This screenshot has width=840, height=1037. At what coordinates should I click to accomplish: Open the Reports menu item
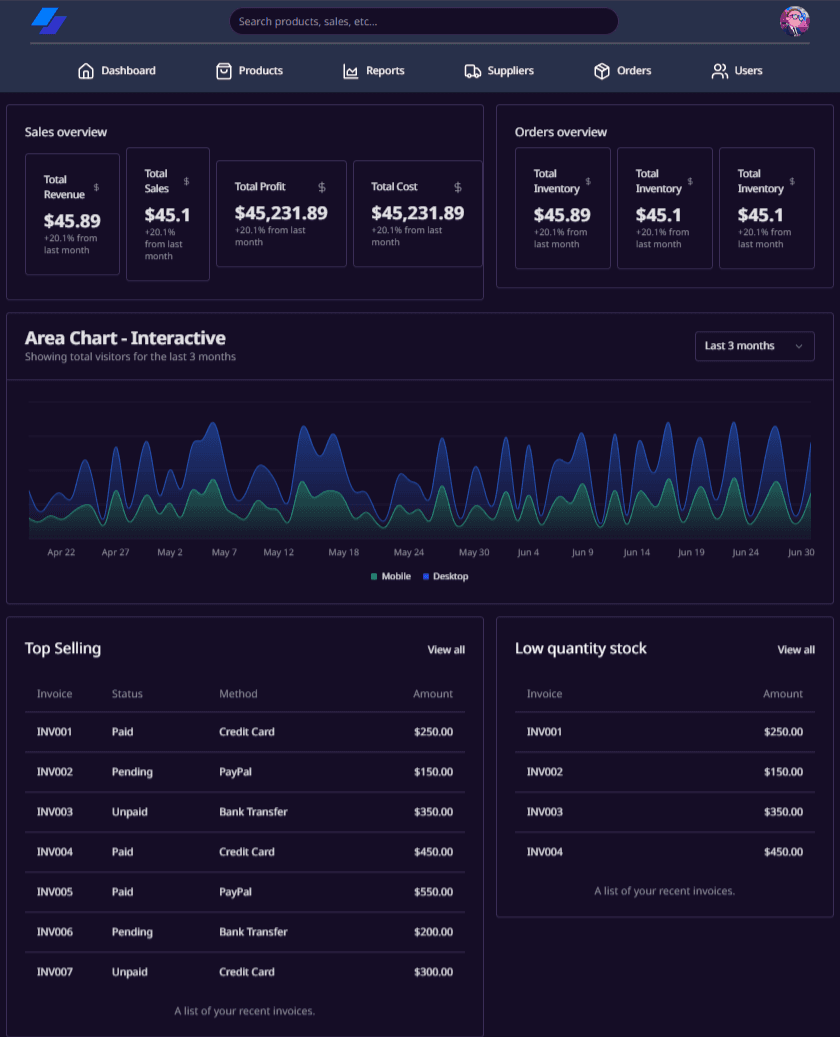pos(373,71)
